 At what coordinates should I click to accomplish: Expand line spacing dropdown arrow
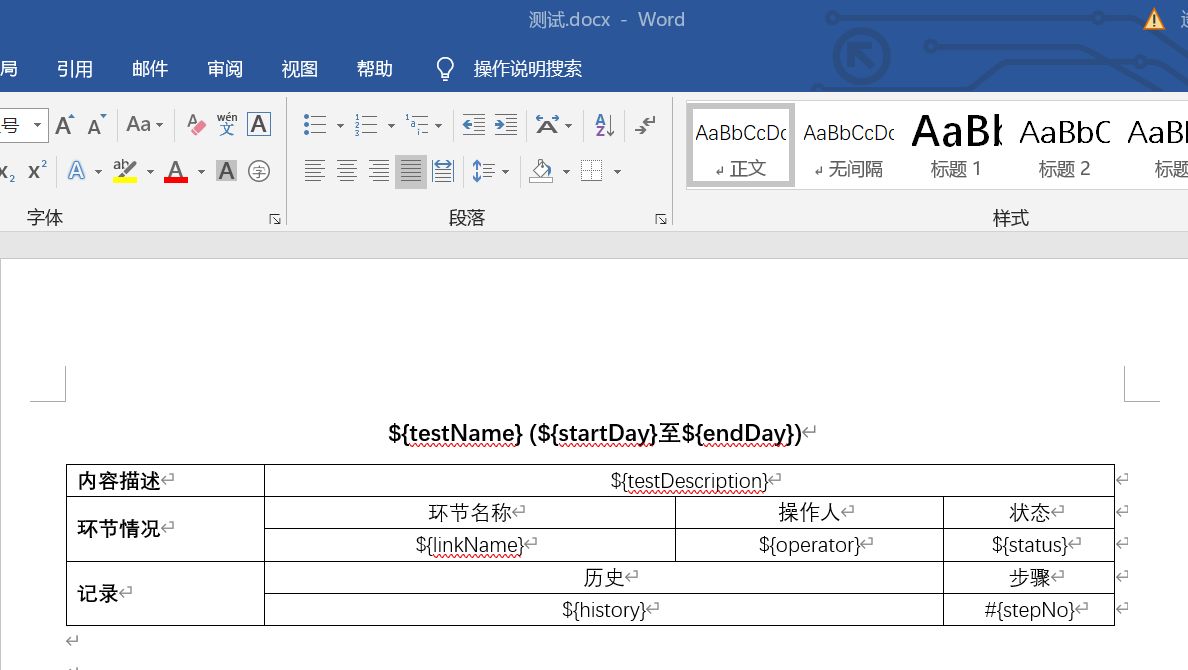click(505, 172)
